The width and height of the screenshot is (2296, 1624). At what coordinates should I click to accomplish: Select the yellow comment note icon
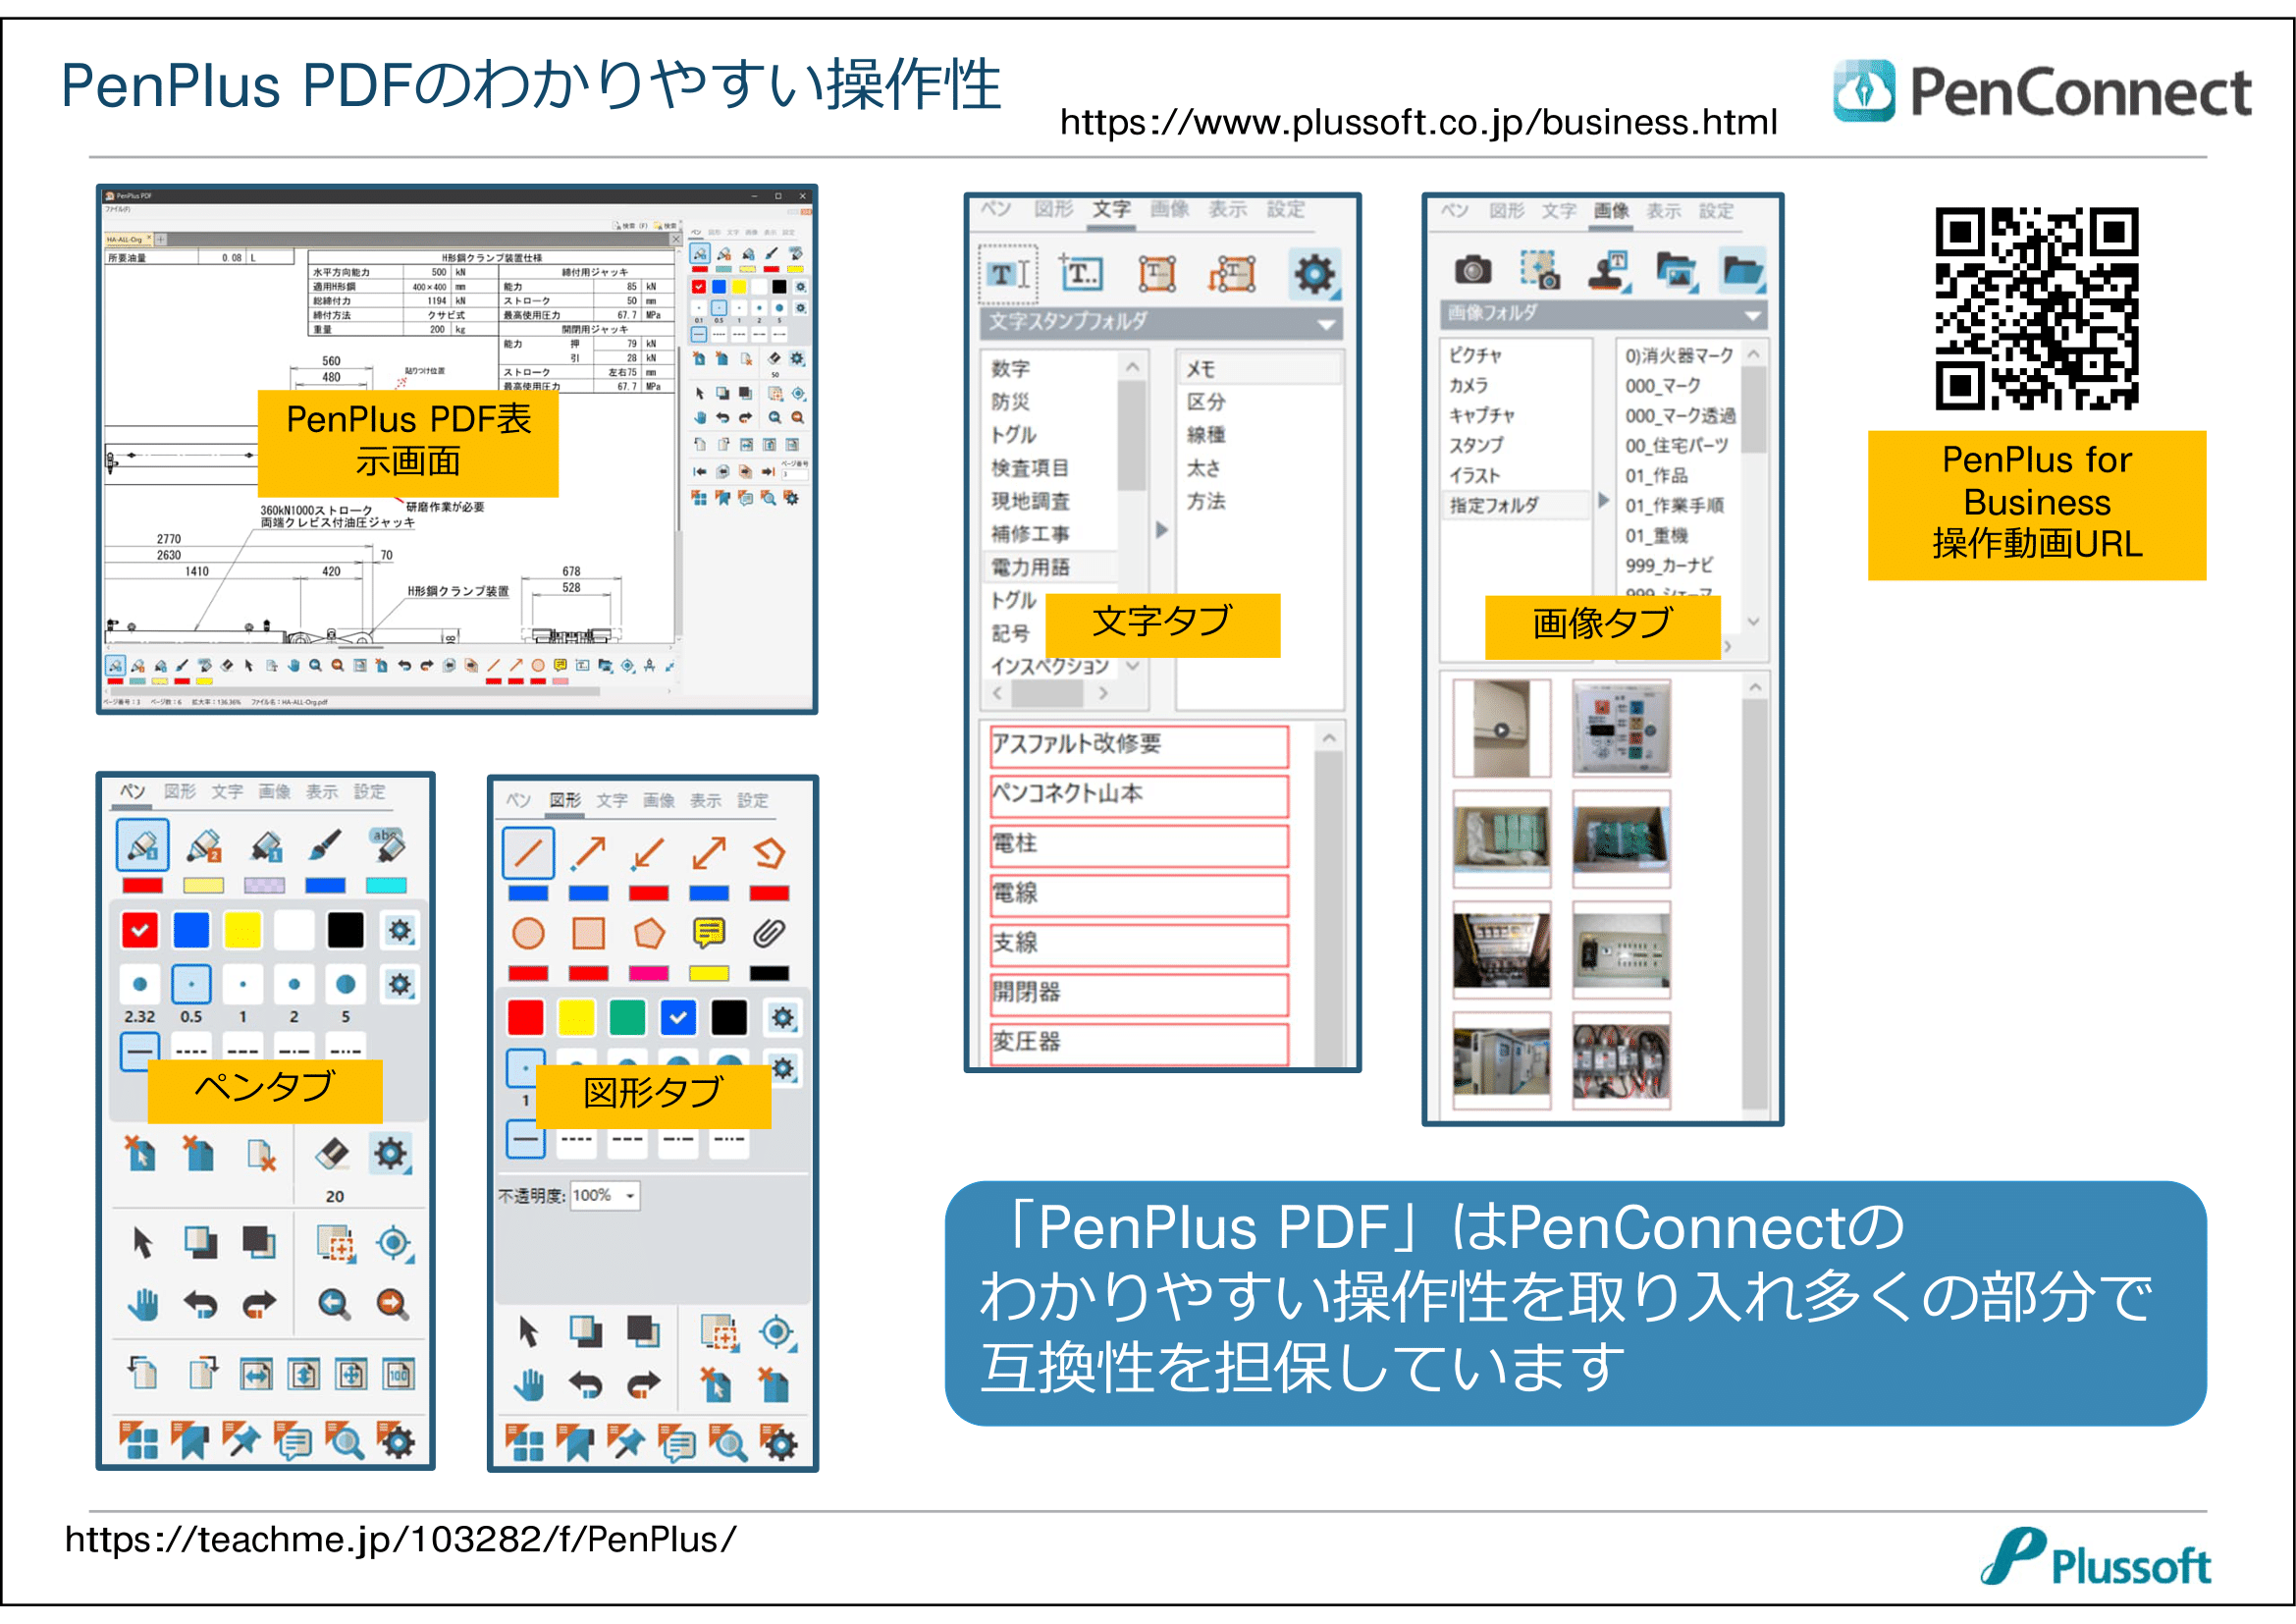click(709, 934)
